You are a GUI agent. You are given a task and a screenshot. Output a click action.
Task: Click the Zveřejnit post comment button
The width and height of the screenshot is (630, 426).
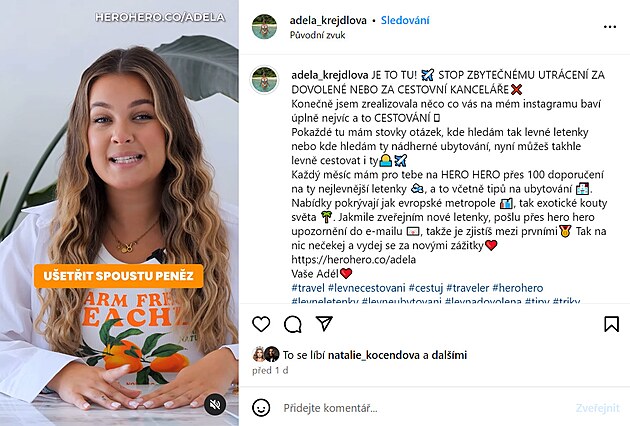coord(597,408)
